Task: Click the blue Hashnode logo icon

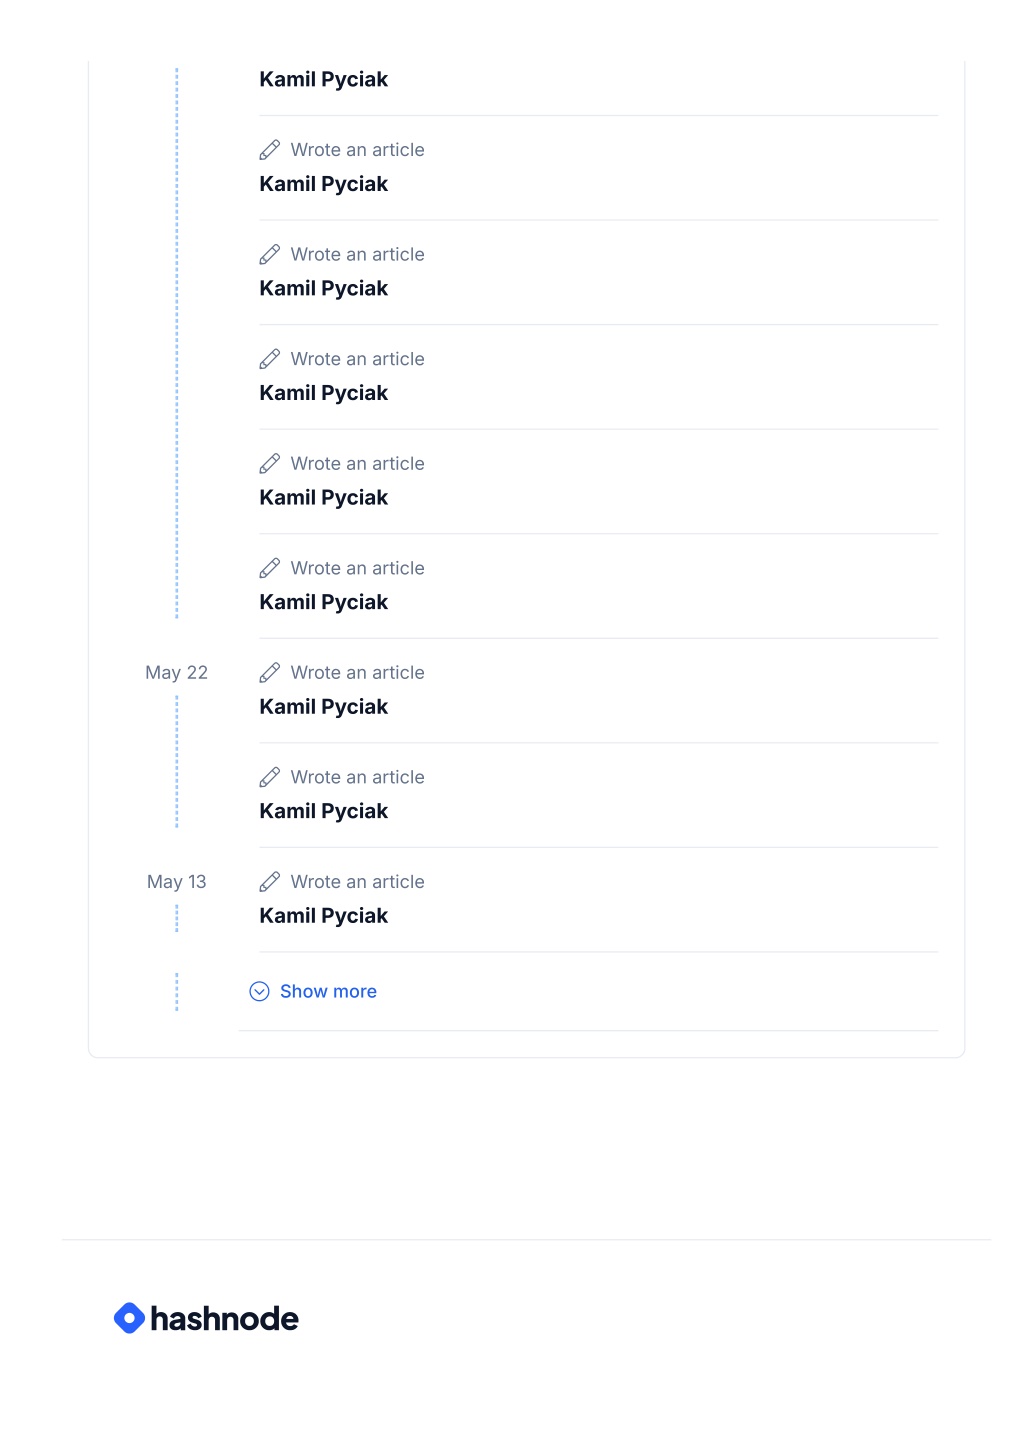Action: (129, 1318)
